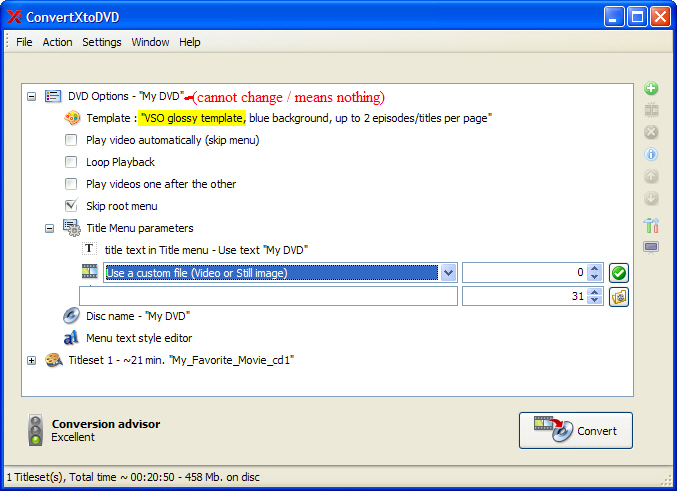Click the move up arrow icon

pos(651,176)
